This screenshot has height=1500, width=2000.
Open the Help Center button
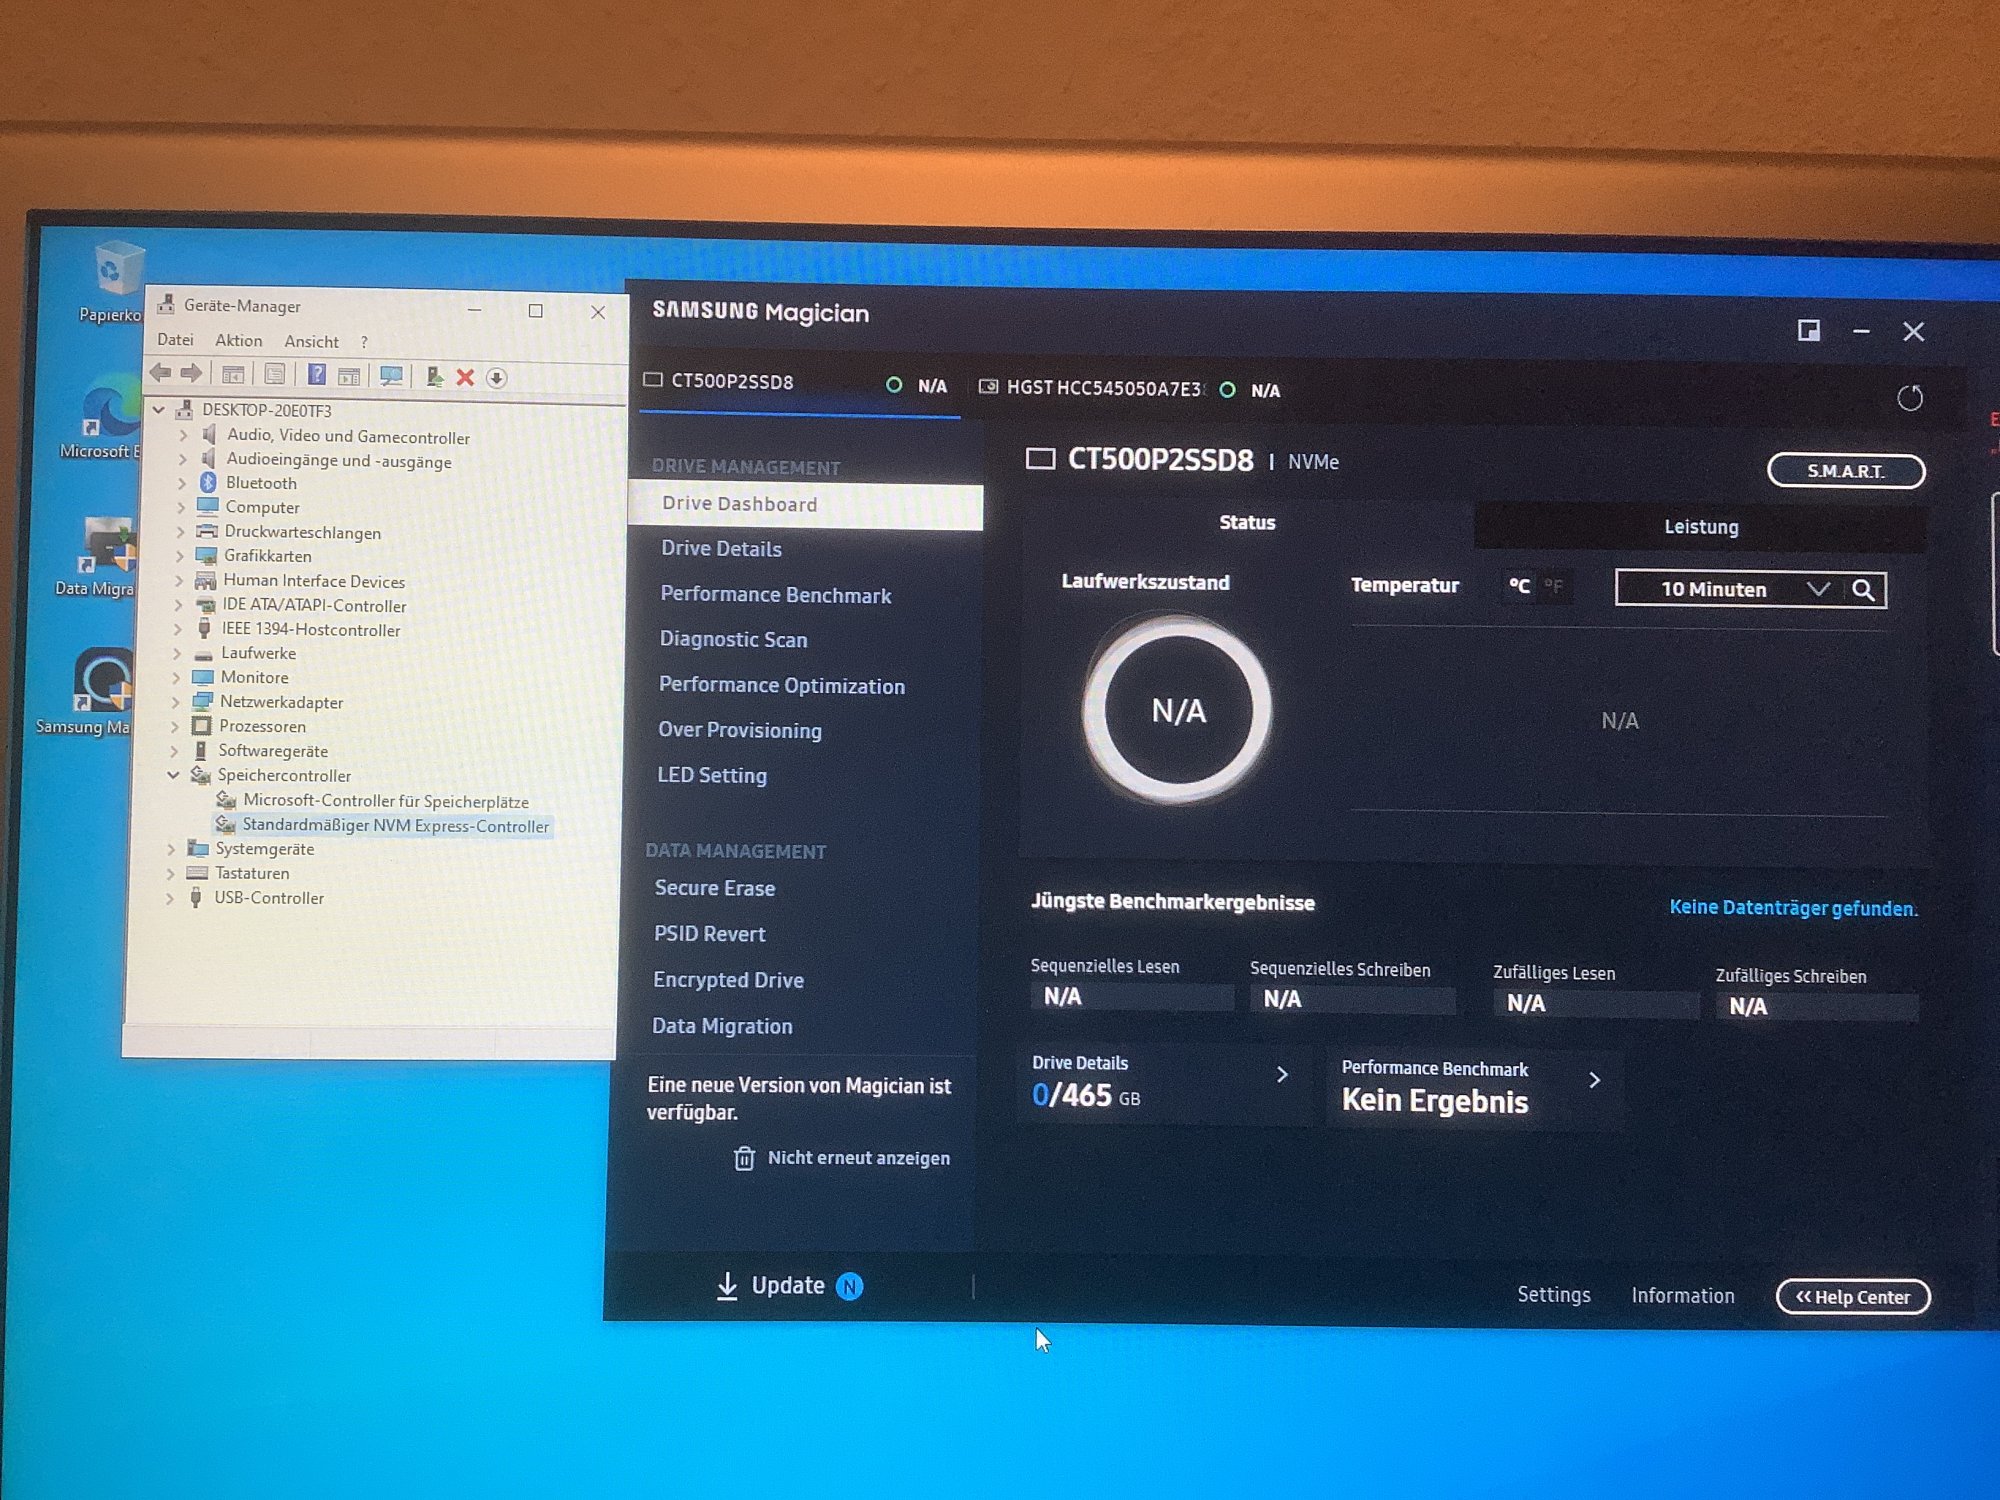(1852, 1297)
